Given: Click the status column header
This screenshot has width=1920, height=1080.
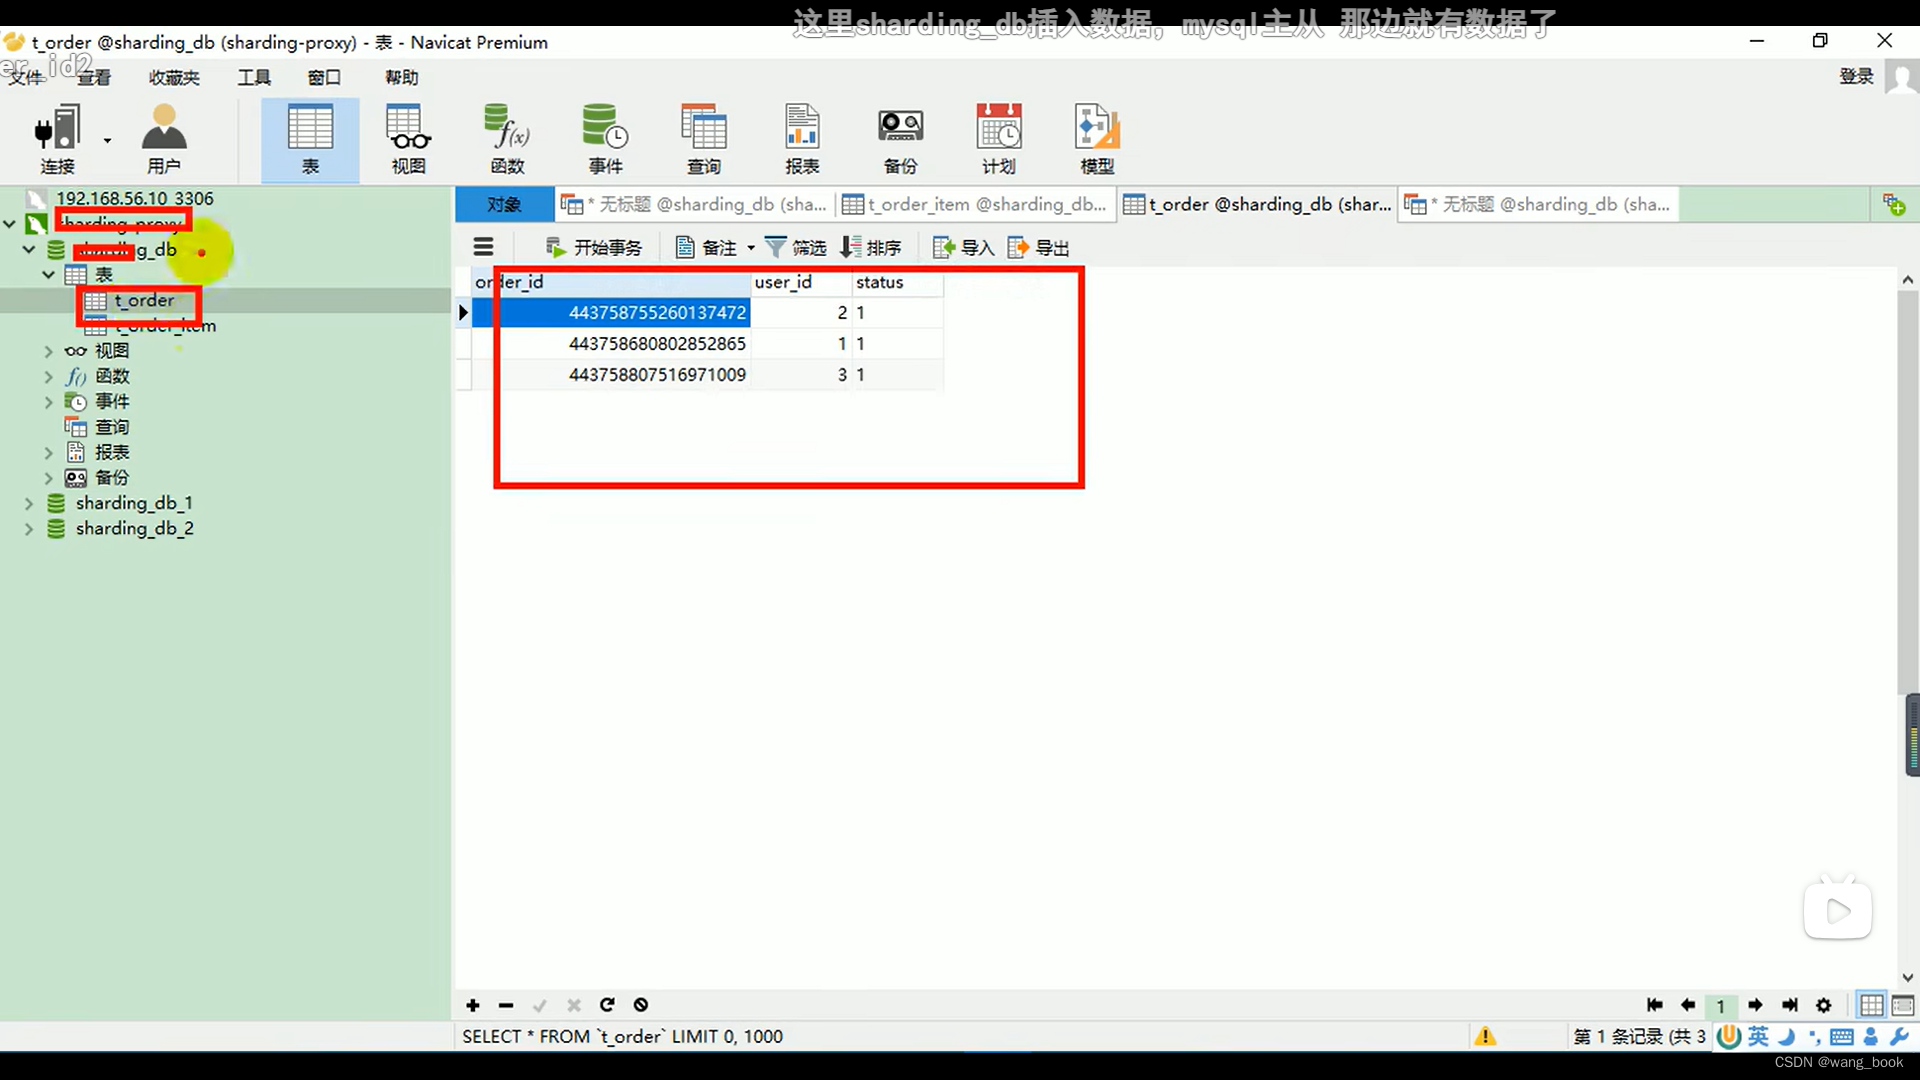Looking at the screenshot, I should click(x=897, y=282).
